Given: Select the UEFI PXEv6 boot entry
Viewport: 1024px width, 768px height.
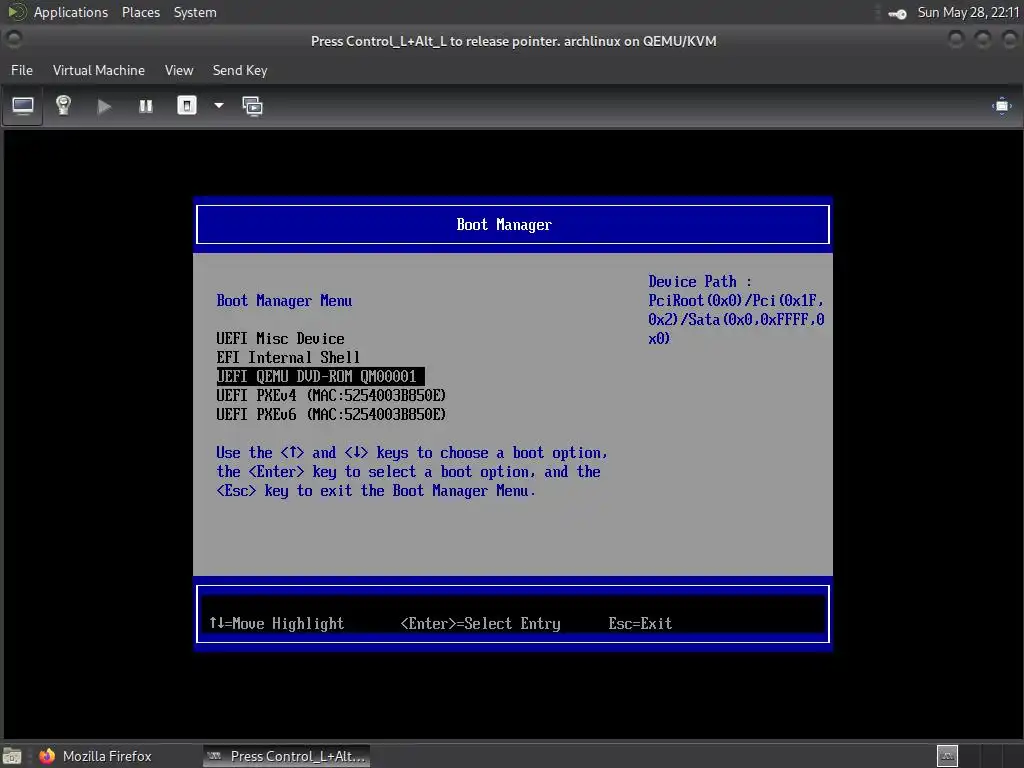Looking at the screenshot, I should tap(331, 414).
